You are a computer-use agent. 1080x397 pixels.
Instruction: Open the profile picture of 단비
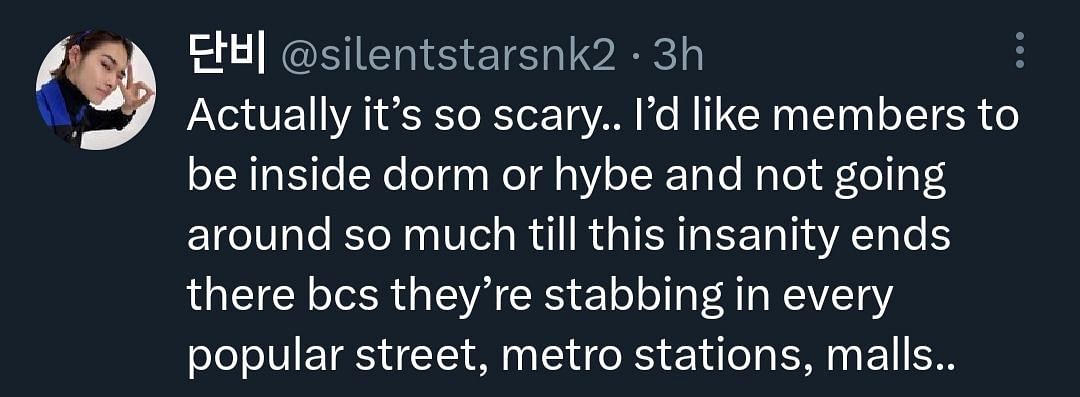(95, 90)
